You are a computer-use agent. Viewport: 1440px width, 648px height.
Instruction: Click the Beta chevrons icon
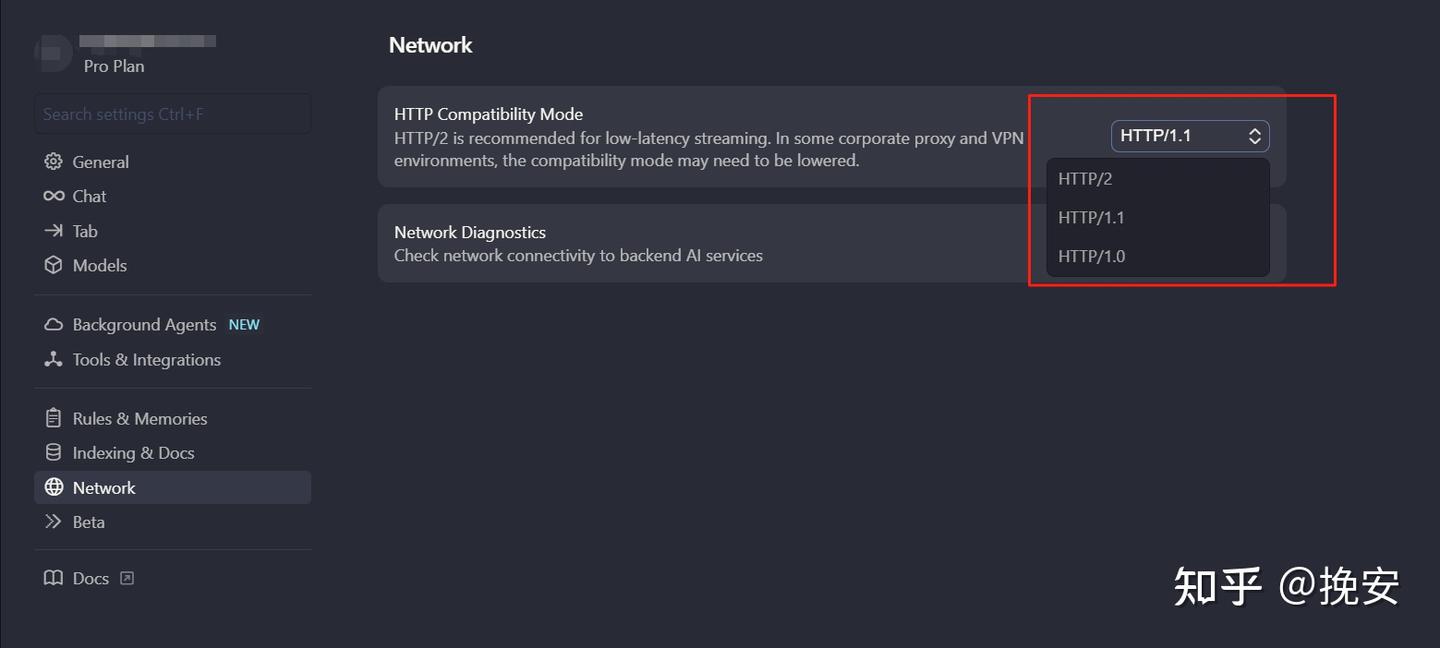(x=54, y=522)
